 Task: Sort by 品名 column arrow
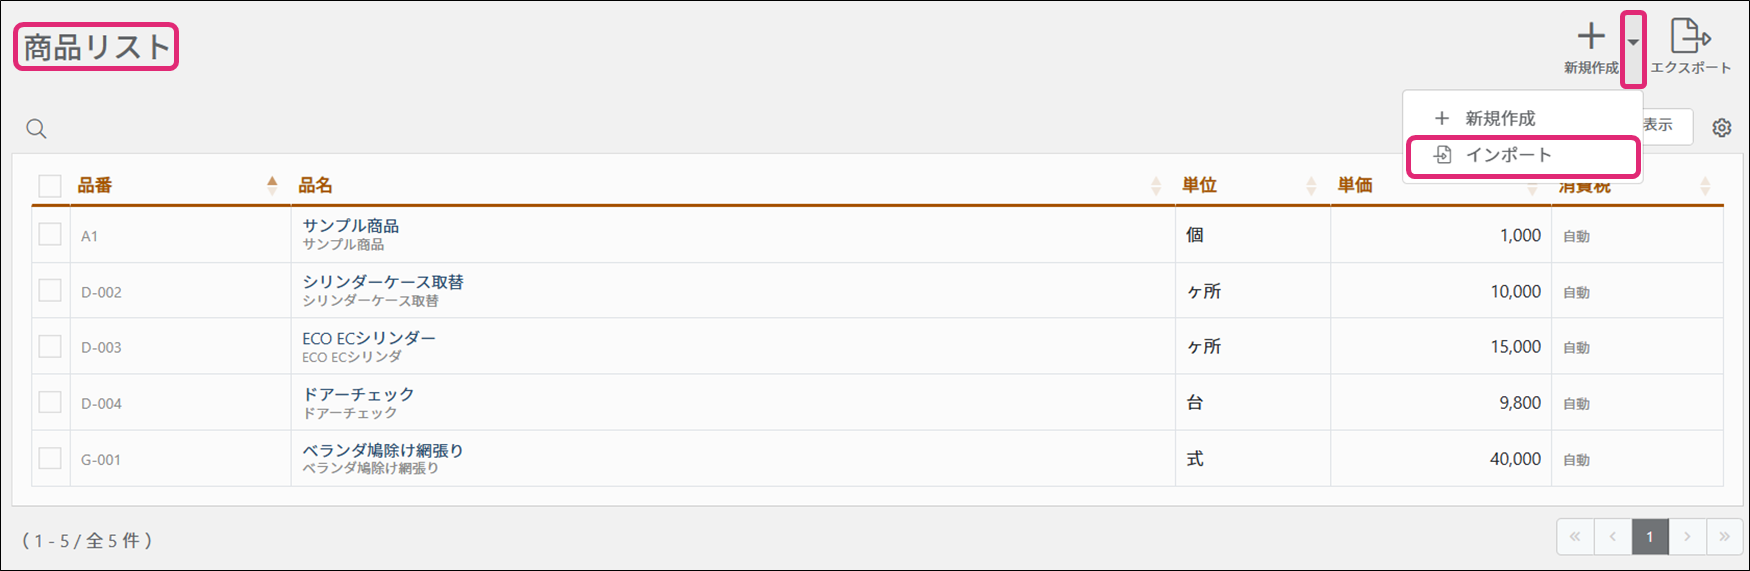pos(1156,185)
